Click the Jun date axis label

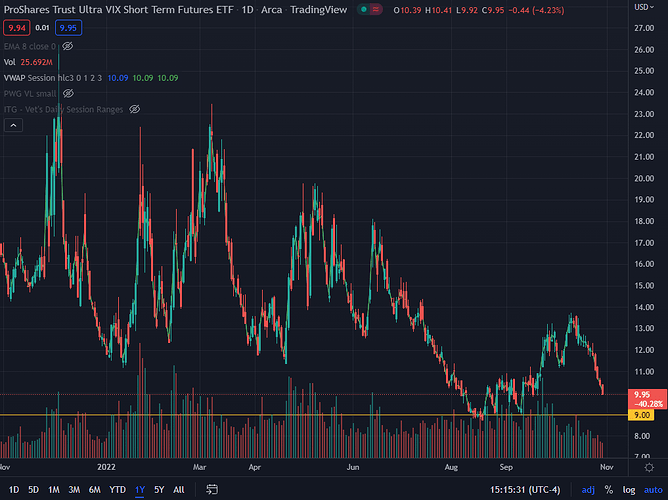[x=353, y=467]
